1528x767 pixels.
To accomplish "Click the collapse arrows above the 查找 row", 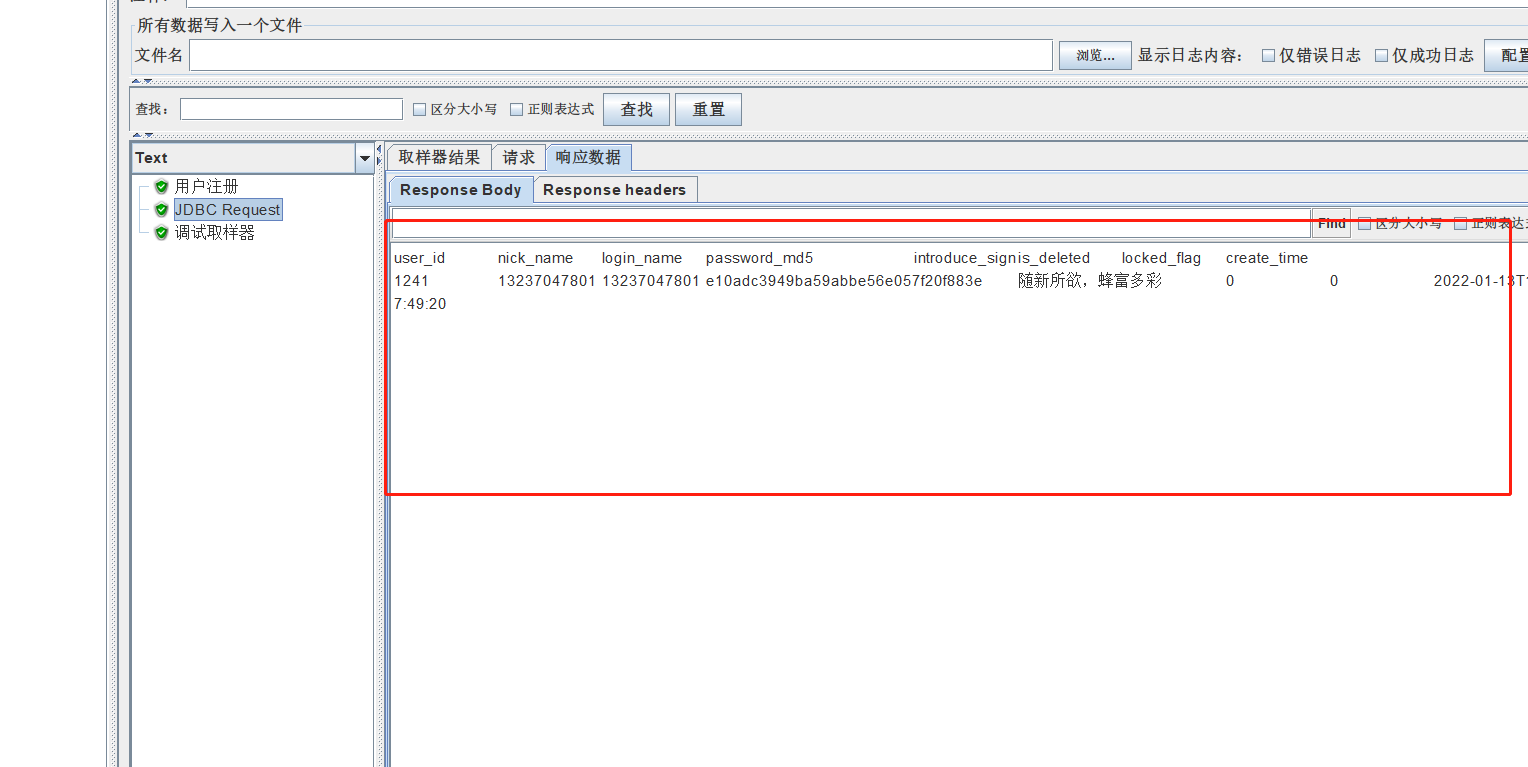I will [x=142, y=81].
